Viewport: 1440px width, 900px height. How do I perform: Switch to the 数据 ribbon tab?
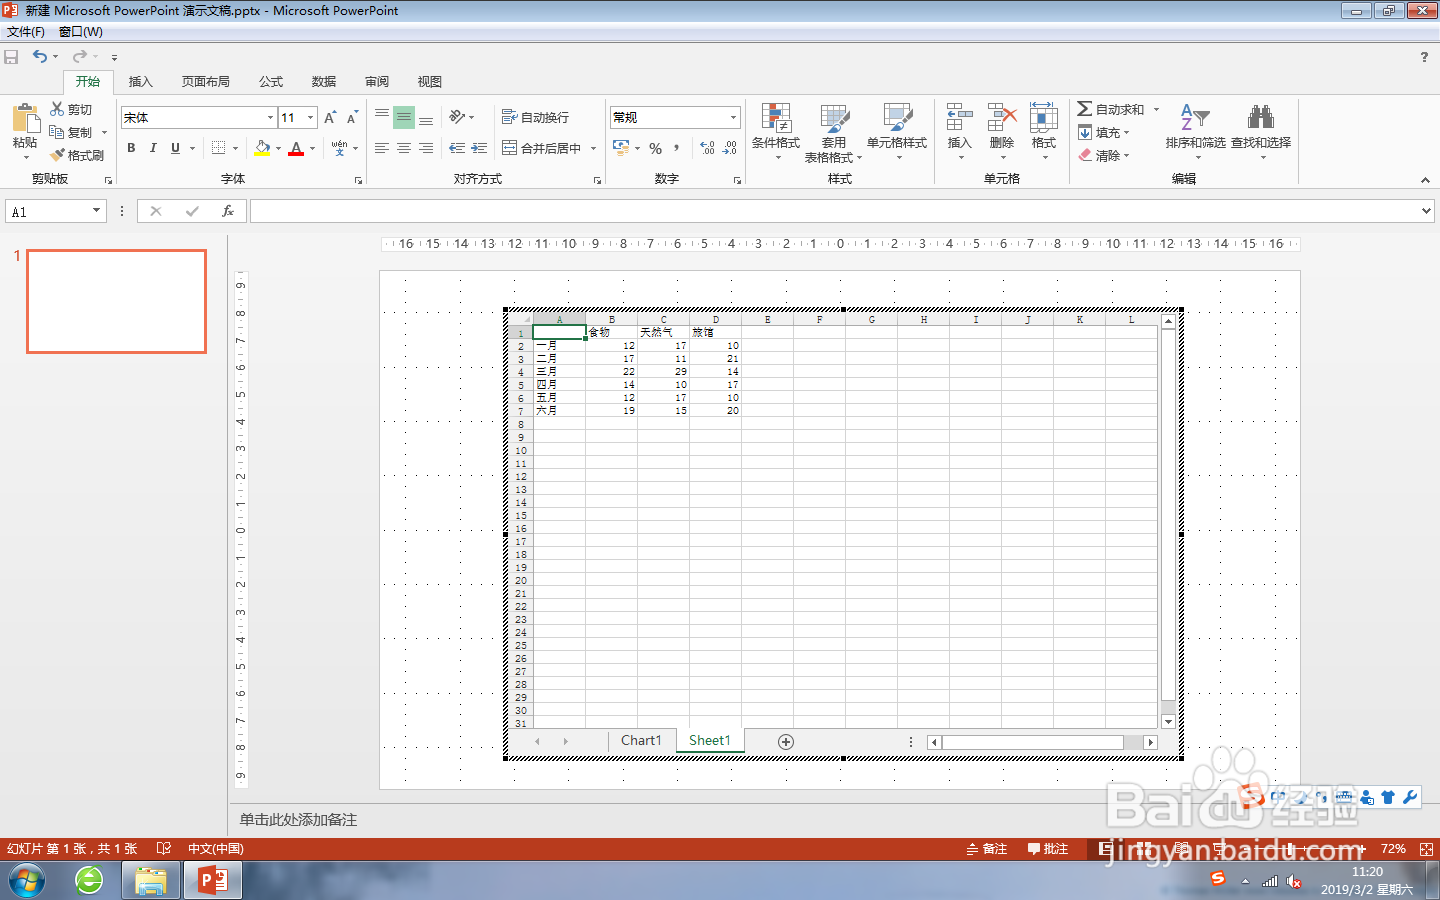tap(323, 81)
